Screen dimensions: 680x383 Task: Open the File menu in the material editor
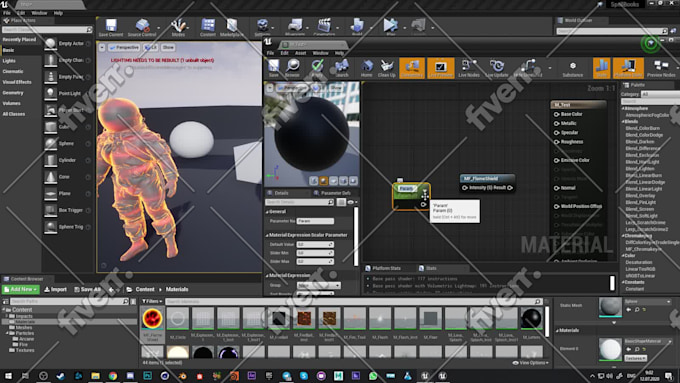tap(270, 53)
